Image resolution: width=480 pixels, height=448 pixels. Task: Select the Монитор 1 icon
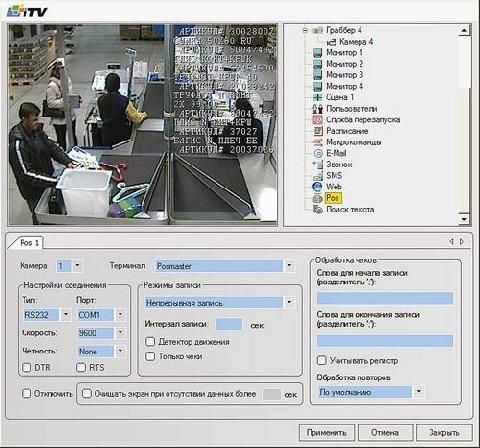tap(318, 53)
